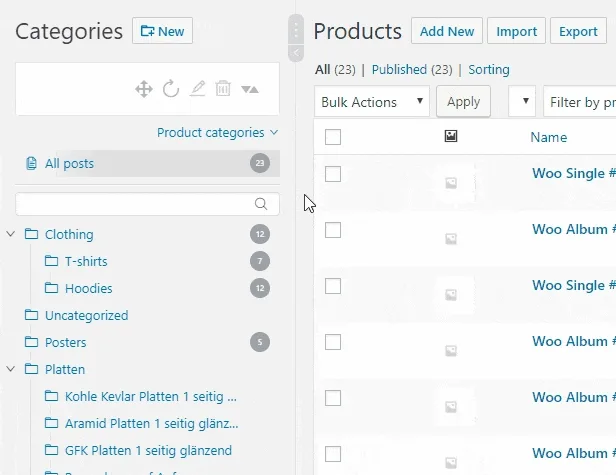Check the first Woo Single product checkbox
The image size is (616, 475).
tap(333, 174)
